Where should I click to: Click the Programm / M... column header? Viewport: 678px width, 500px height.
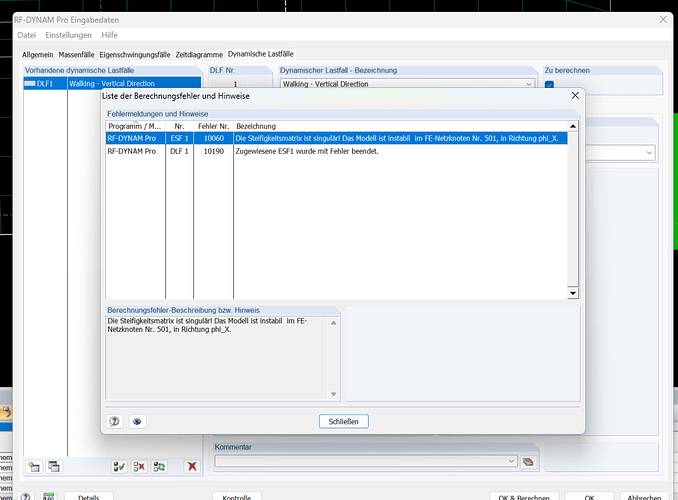click(x=135, y=126)
